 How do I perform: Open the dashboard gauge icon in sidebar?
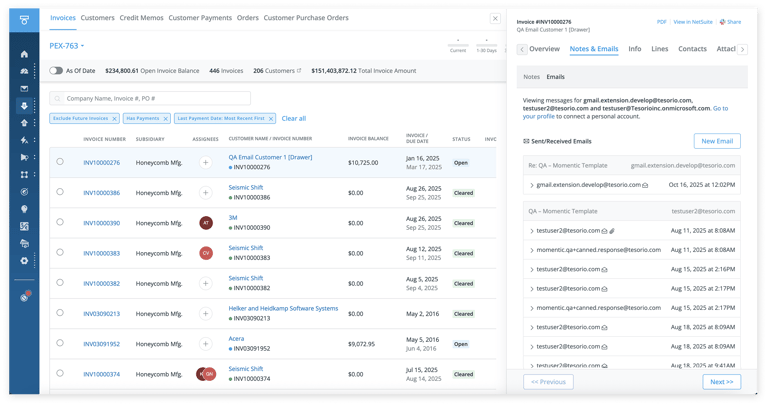point(24,72)
